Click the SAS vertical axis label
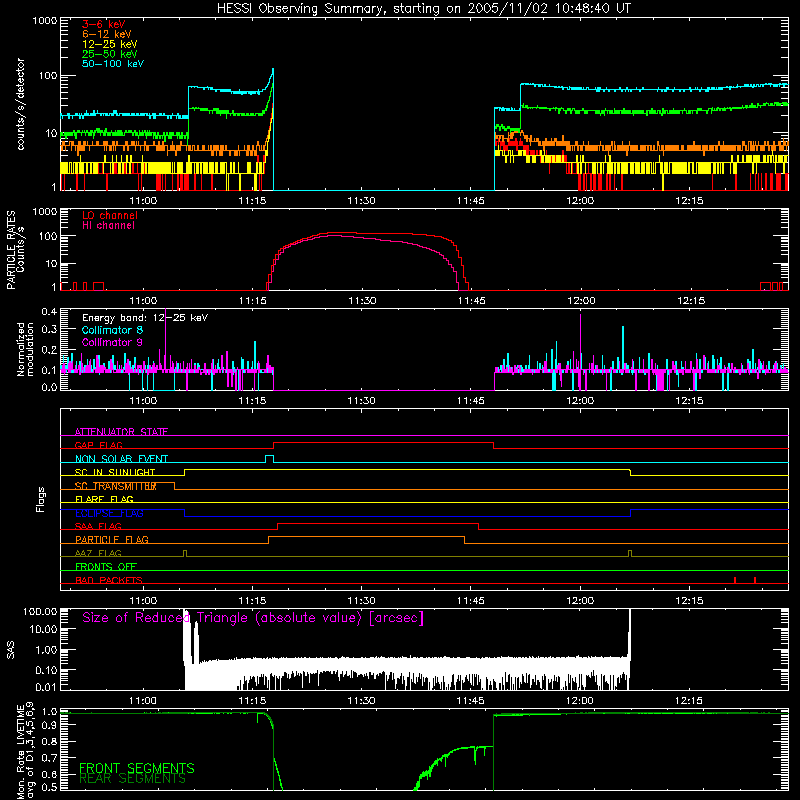This screenshot has height=800, width=800. coord(10,650)
